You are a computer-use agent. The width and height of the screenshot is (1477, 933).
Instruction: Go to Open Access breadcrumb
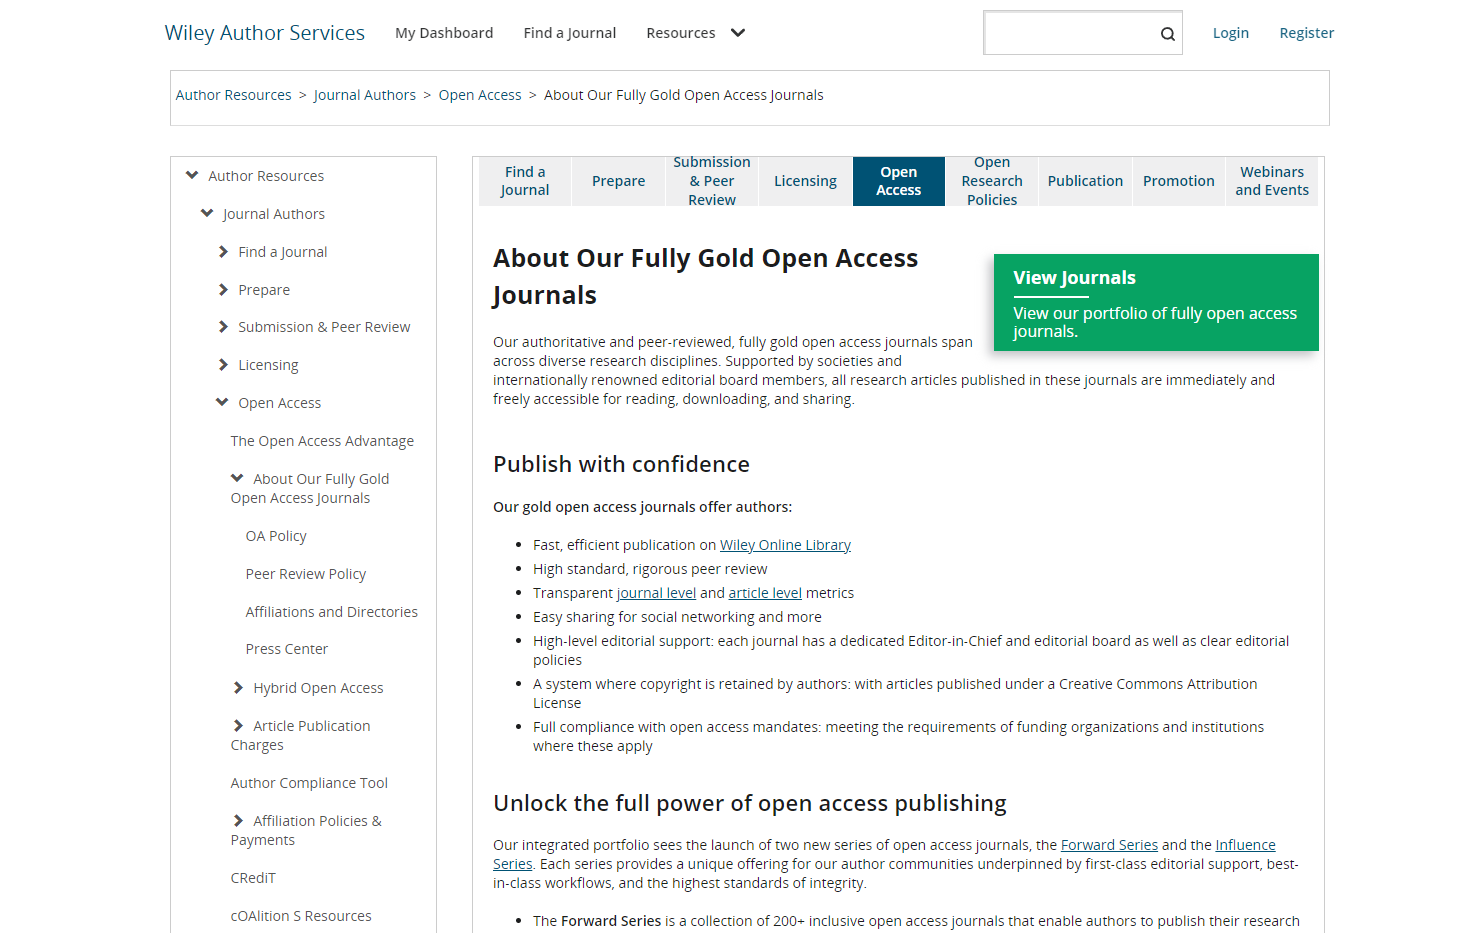(480, 95)
